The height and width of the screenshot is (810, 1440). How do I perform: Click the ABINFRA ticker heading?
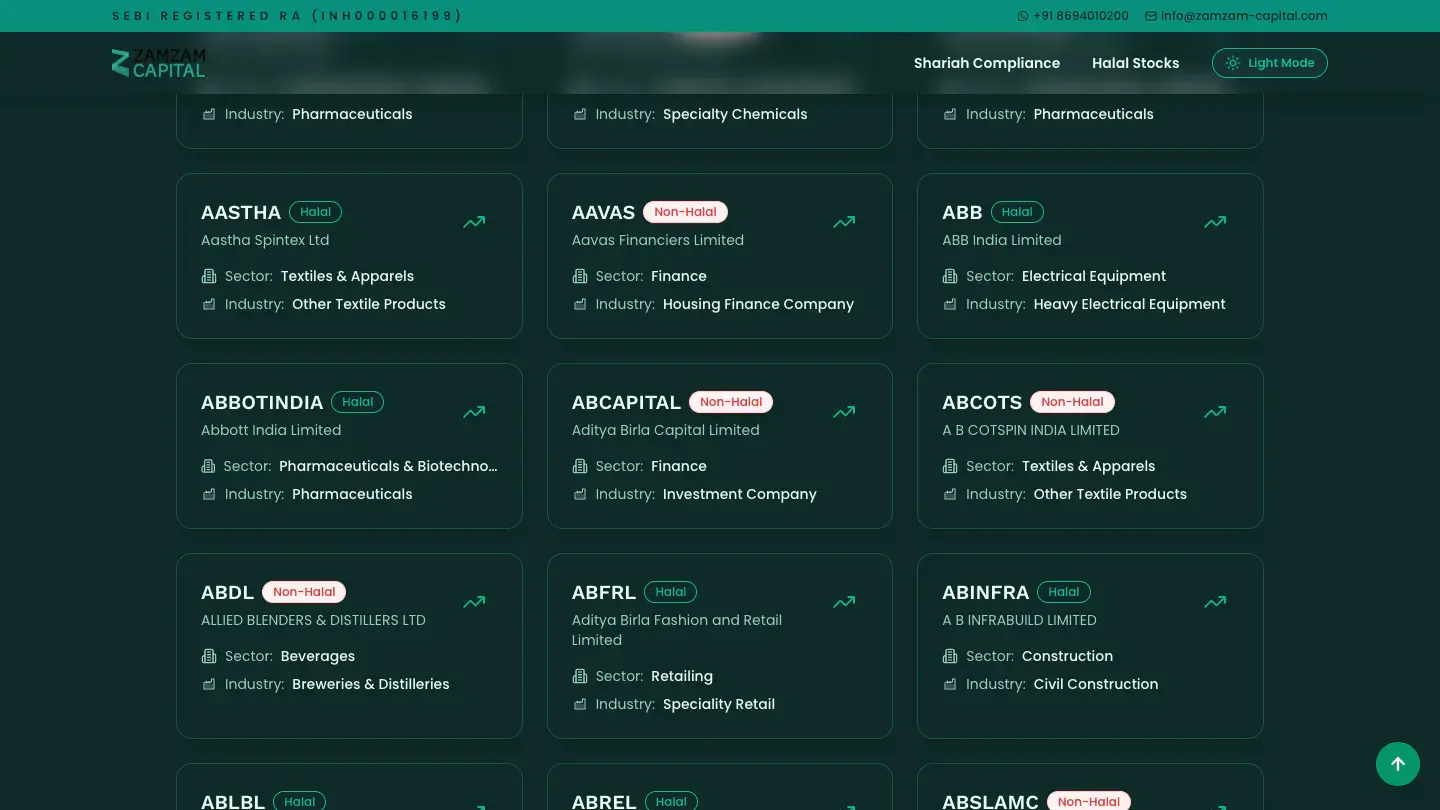pos(986,592)
